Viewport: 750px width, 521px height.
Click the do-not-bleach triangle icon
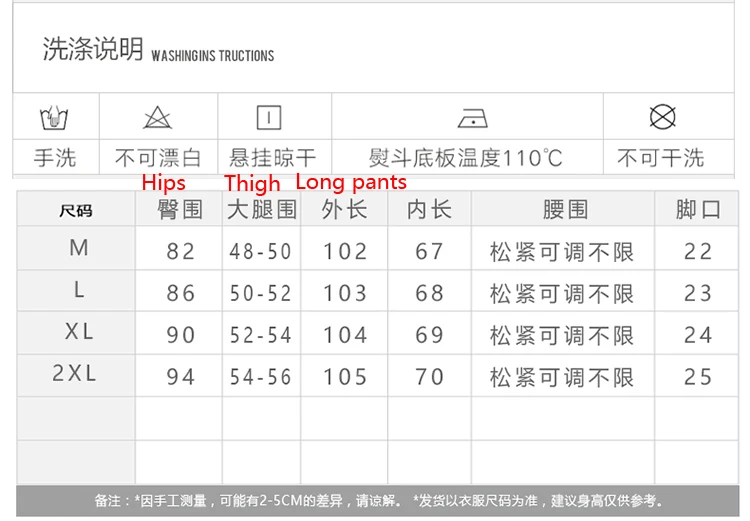[x=157, y=118]
